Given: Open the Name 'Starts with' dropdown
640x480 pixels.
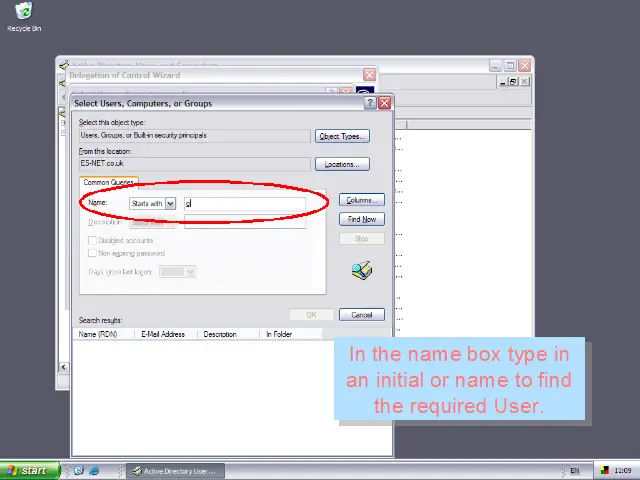Looking at the screenshot, I should coord(170,203).
